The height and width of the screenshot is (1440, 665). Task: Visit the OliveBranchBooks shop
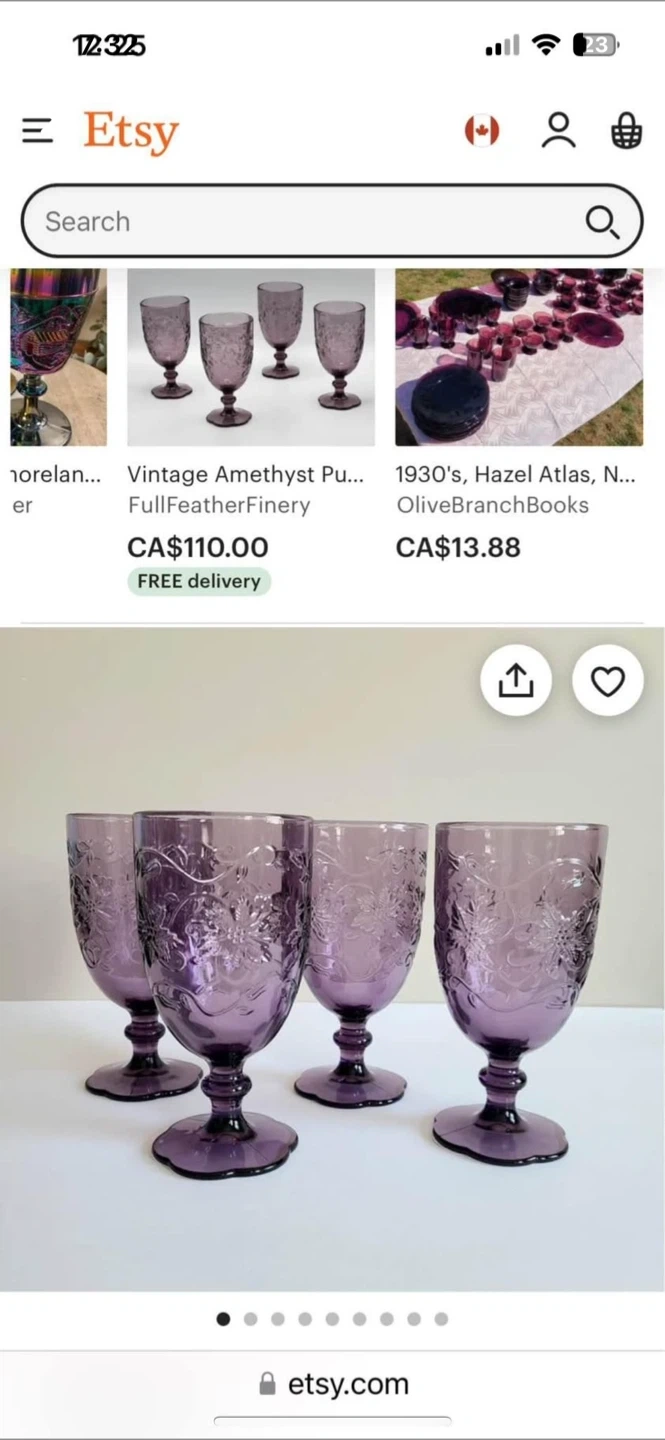click(x=493, y=505)
